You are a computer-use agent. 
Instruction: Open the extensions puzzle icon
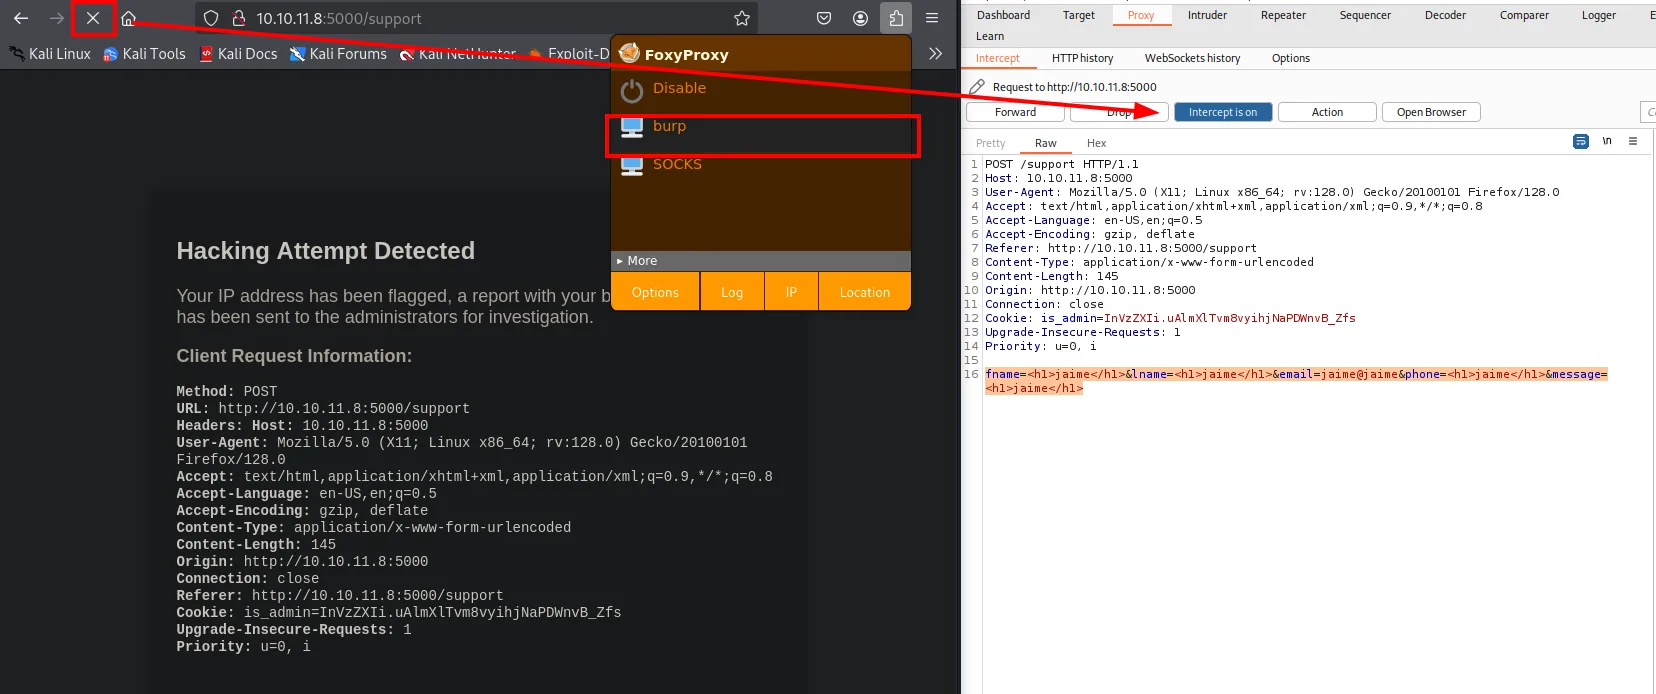896,18
